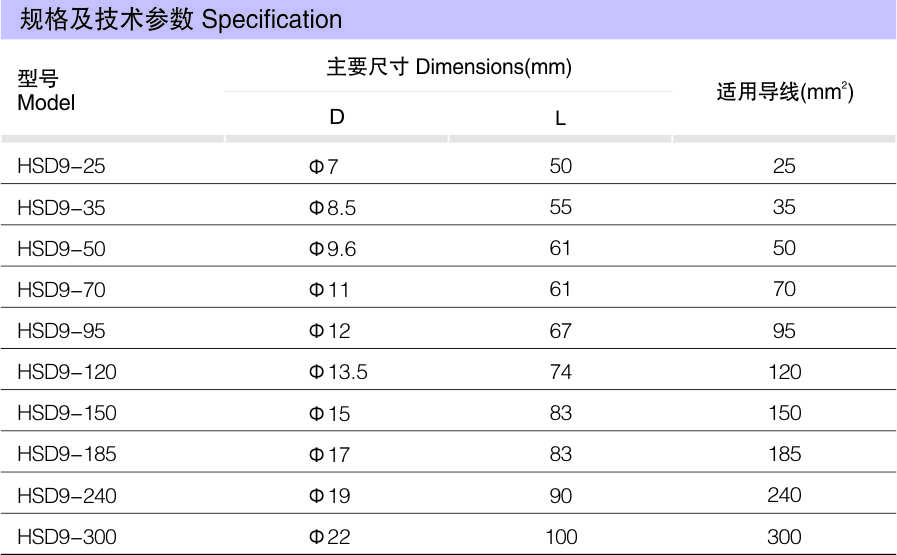Click the L sub-column header
Viewport: 897px width, 555px height.
pyautogui.click(x=561, y=118)
